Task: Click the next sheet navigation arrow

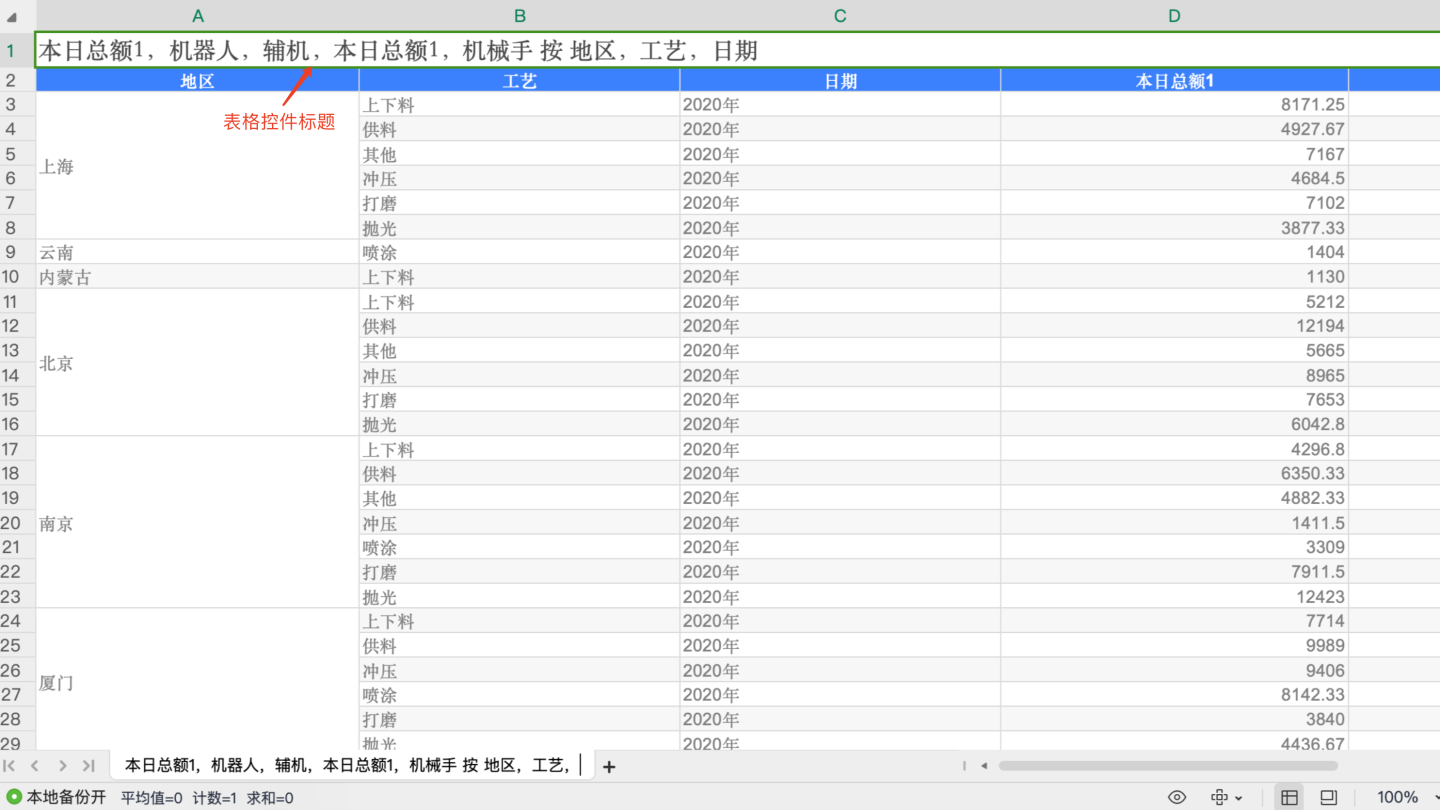Action: coord(62,766)
